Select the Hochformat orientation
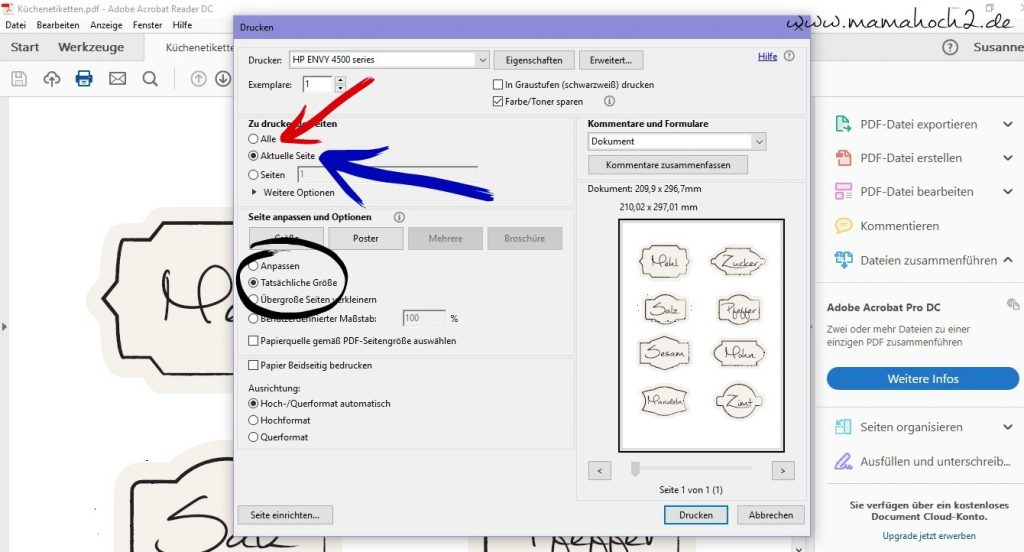This screenshot has width=1024, height=552. point(253,421)
